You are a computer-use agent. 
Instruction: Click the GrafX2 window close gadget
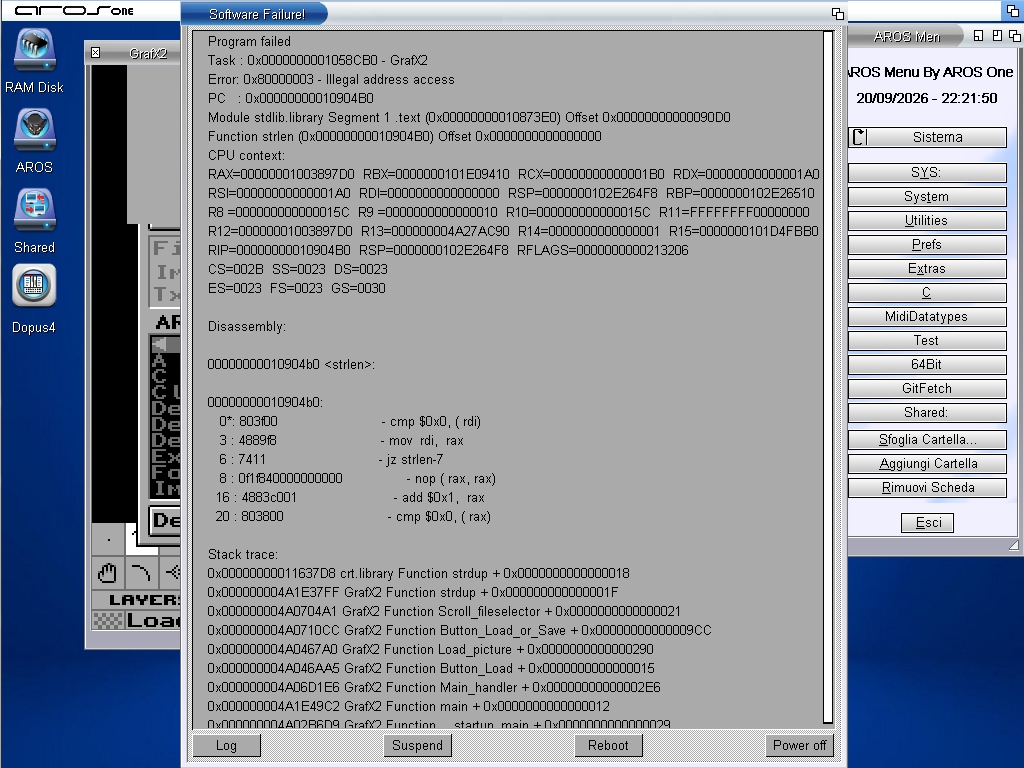(95, 53)
